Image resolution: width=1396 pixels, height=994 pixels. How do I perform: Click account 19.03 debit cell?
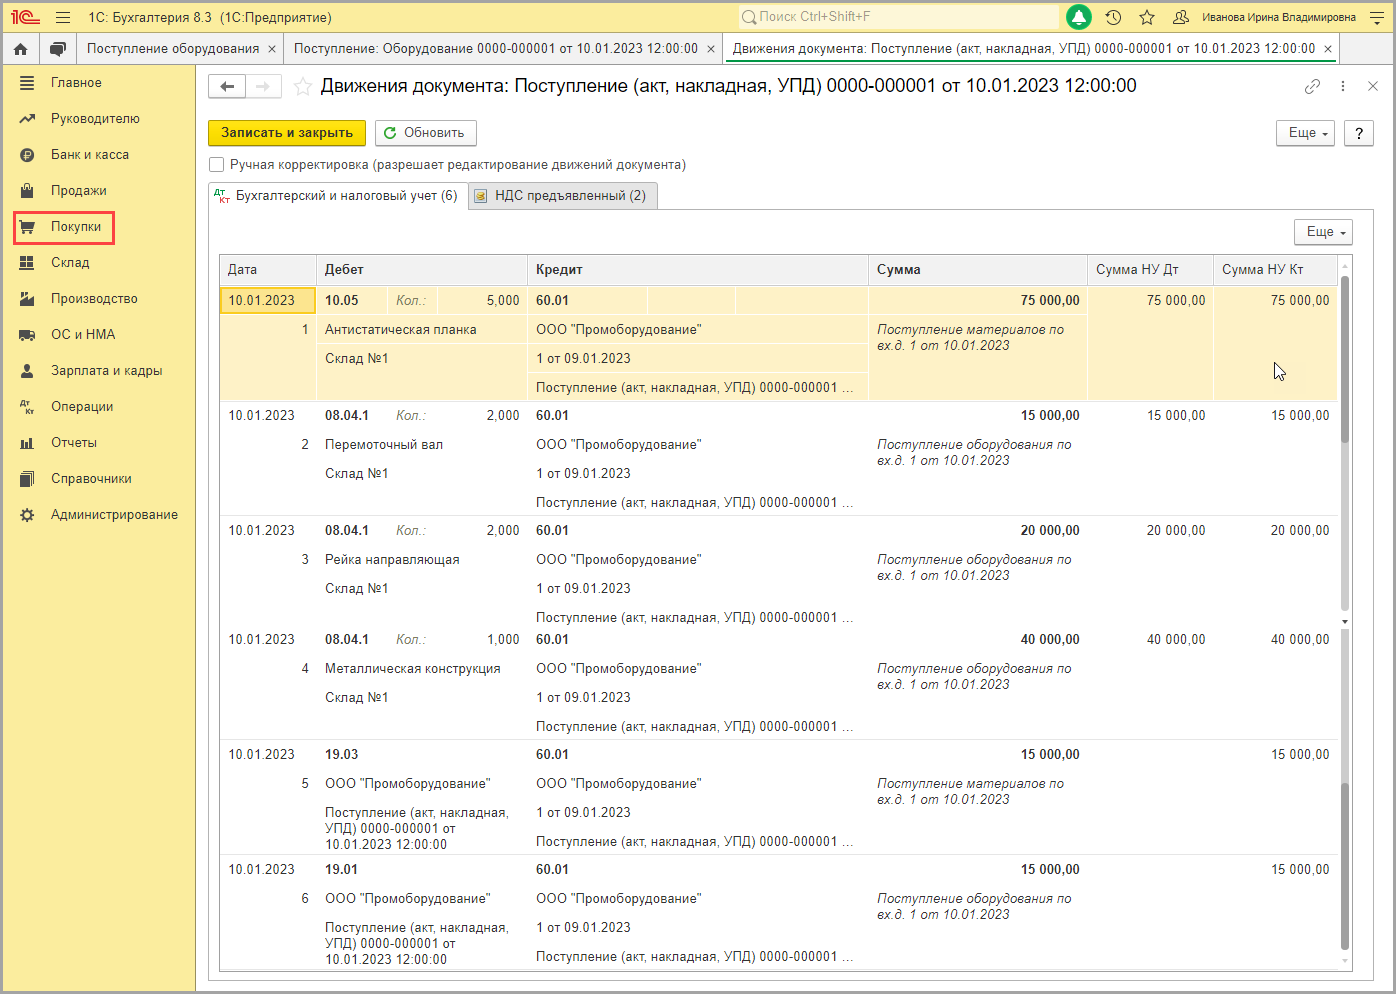point(342,755)
